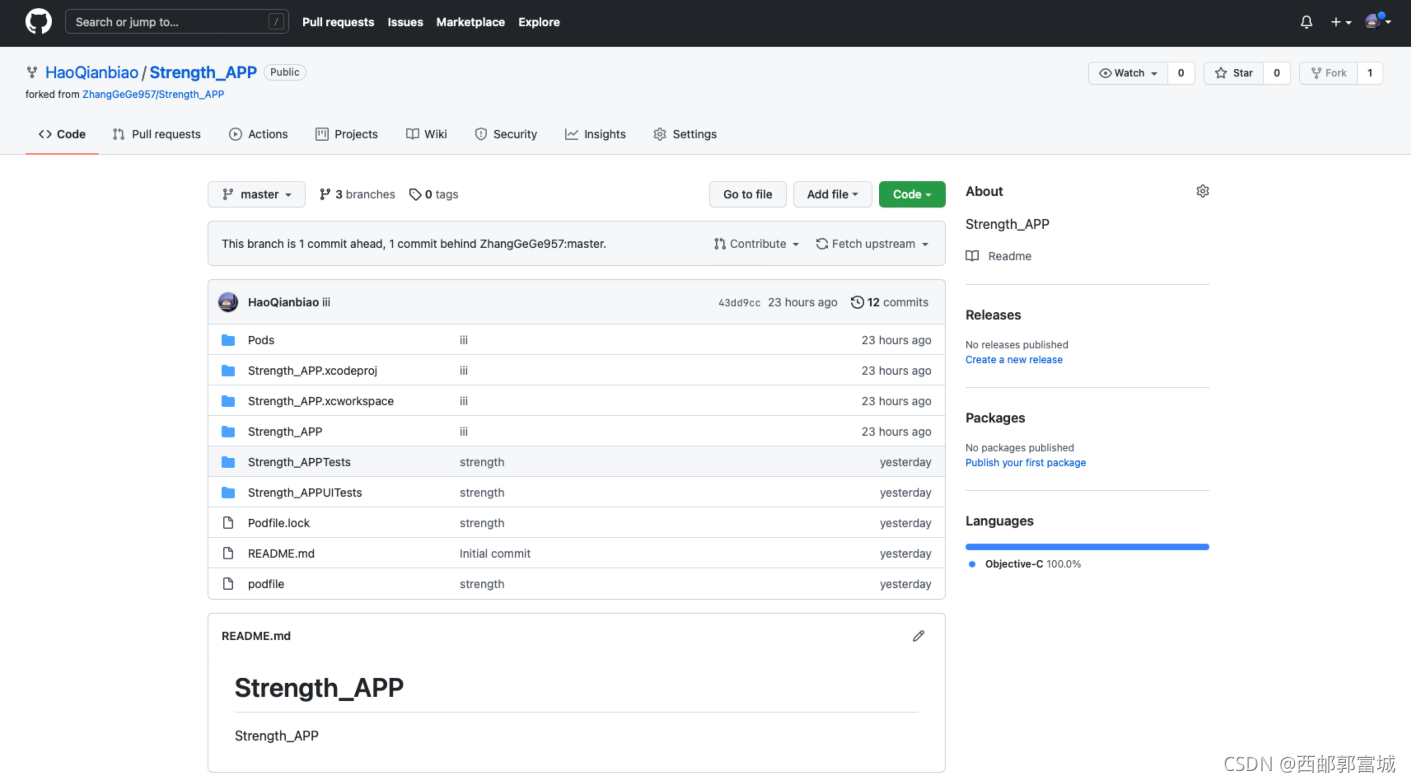Click the file icon beside Podfile.lock
Screen dimensions: 1411x782
click(228, 523)
